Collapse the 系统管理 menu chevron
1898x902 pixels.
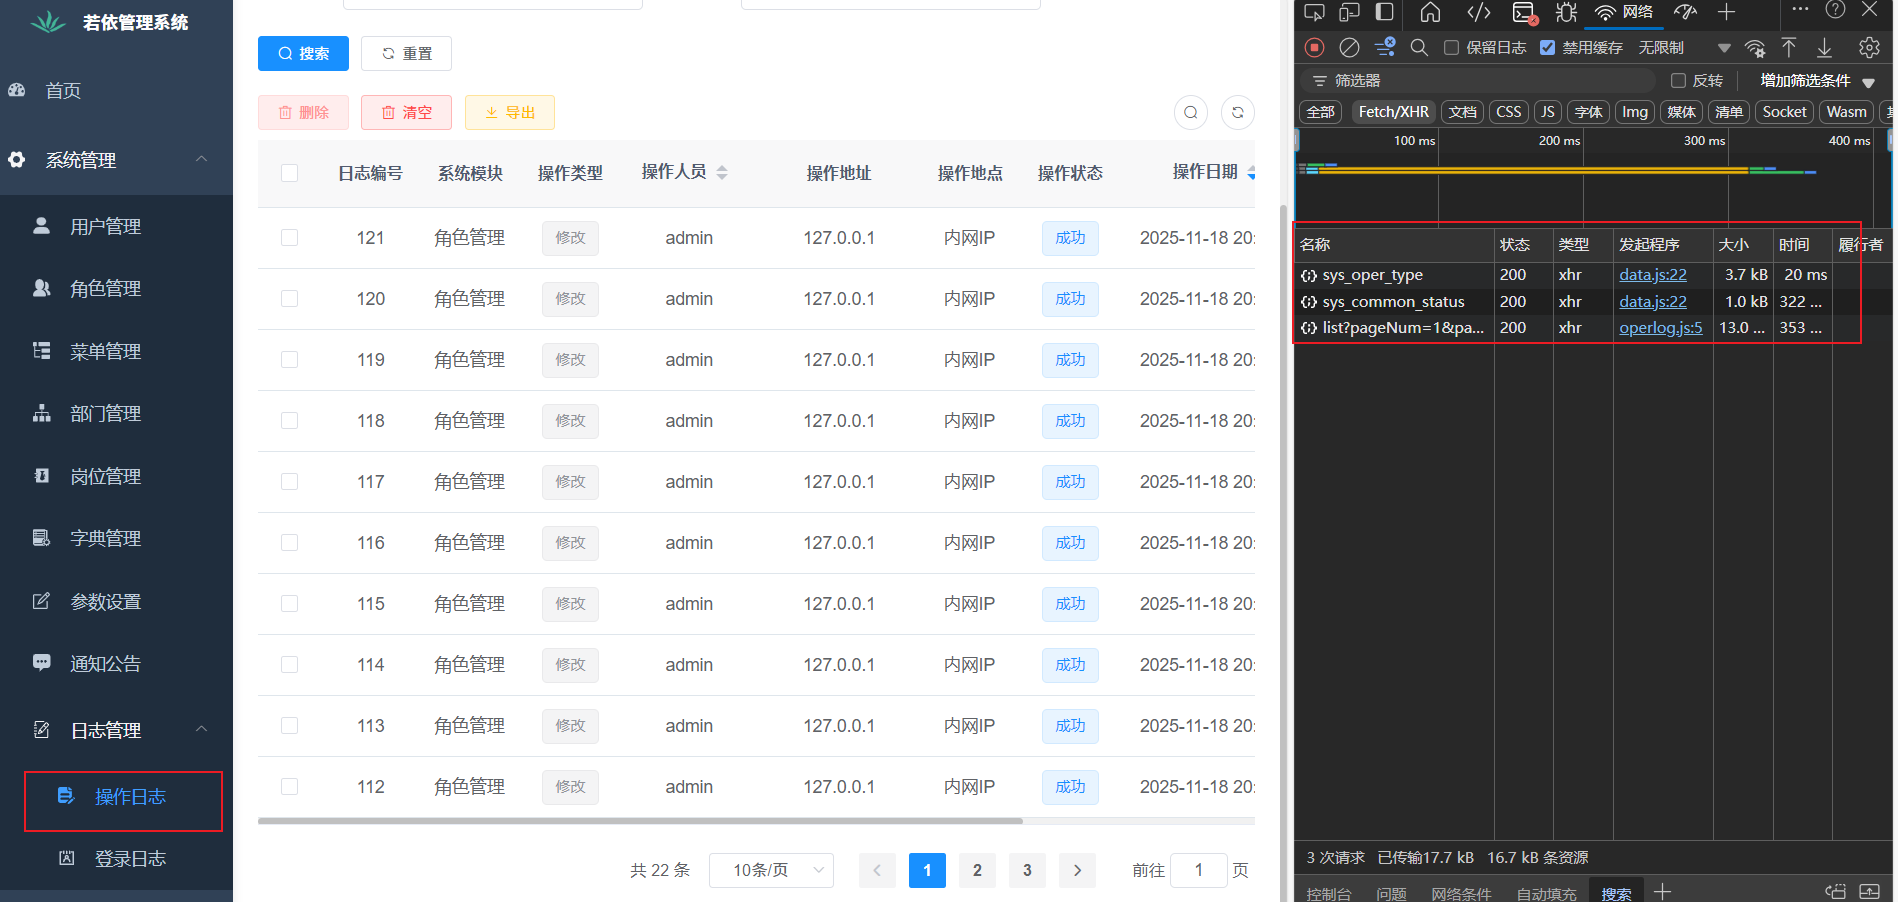pos(201,159)
